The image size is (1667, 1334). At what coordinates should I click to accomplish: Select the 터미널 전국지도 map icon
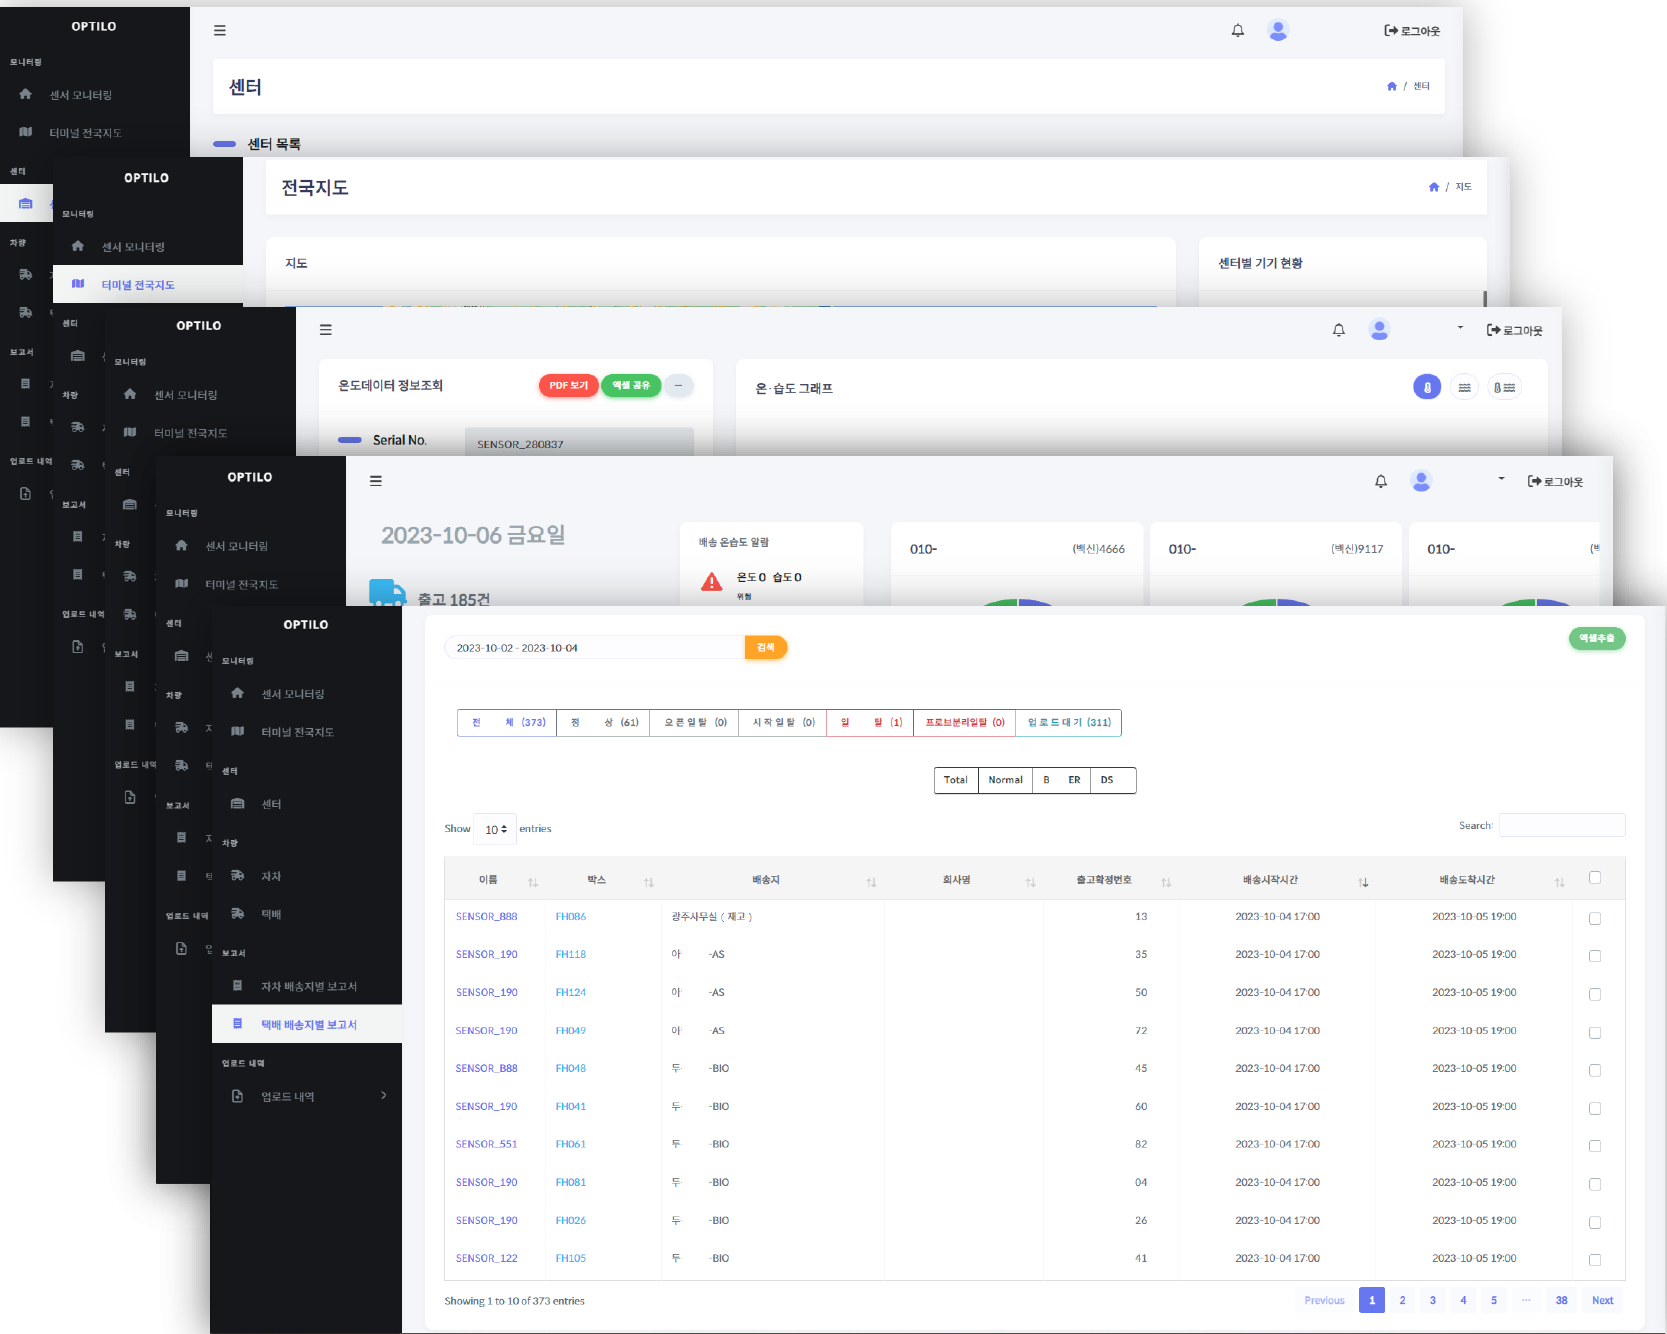click(237, 731)
